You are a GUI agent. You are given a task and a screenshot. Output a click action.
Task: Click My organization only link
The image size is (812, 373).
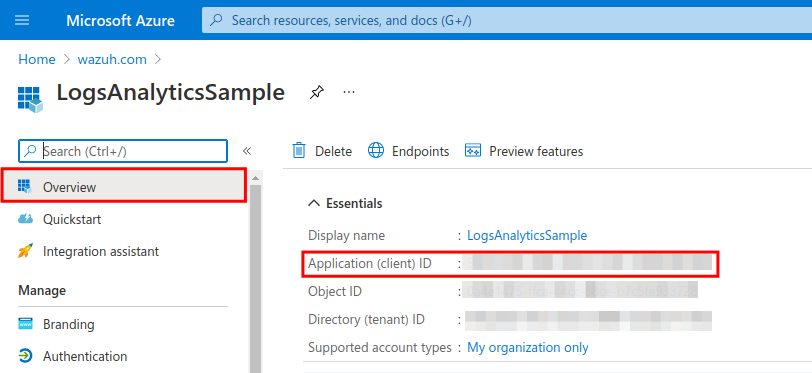pos(528,348)
